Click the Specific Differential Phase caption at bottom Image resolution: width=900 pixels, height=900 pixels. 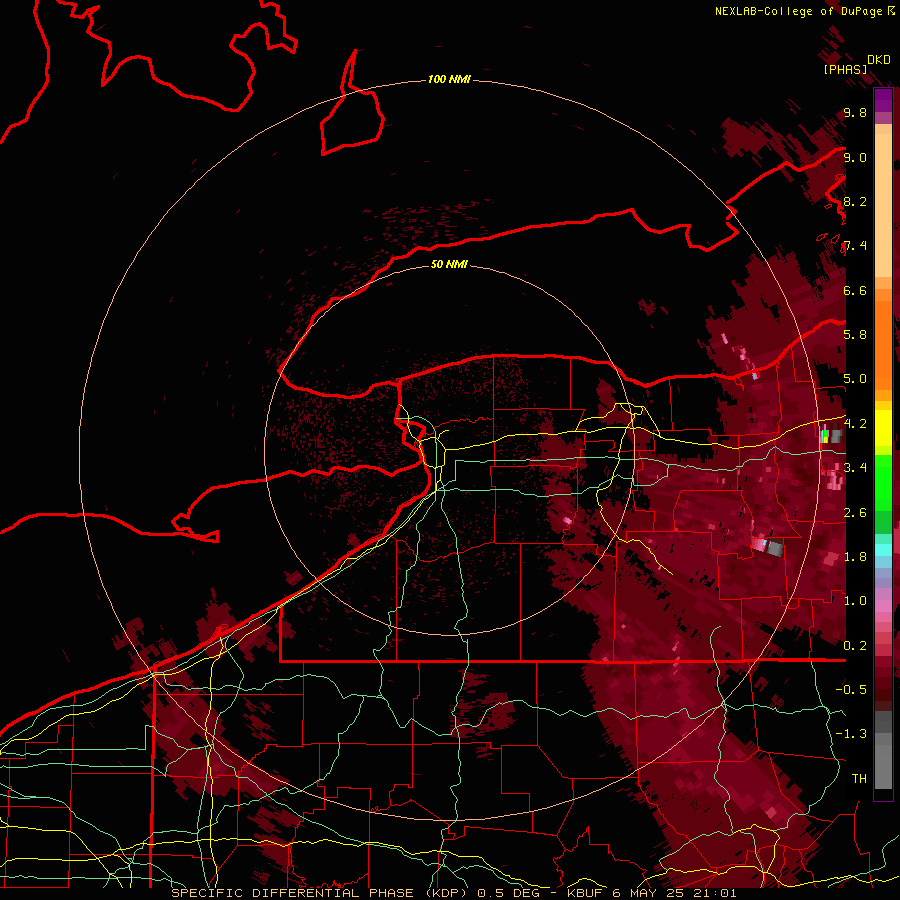[453, 893]
